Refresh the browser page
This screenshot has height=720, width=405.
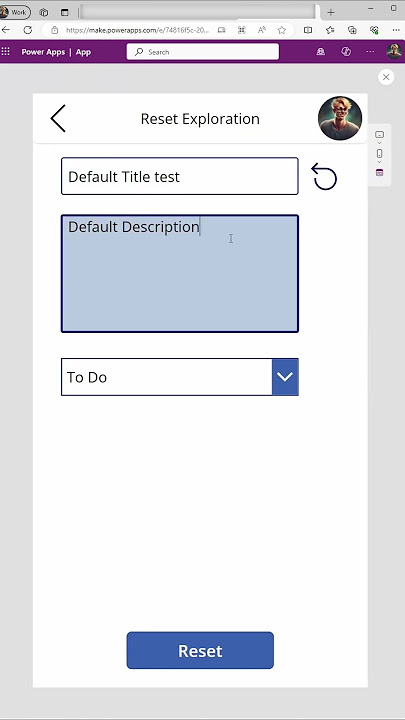point(28,30)
